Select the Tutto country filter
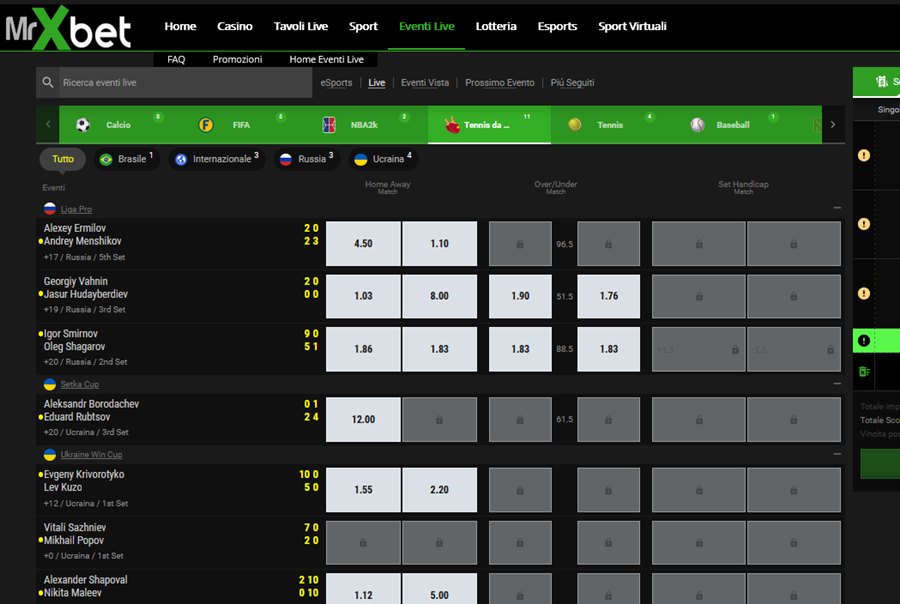The height and width of the screenshot is (604, 900). [x=63, y=159]
